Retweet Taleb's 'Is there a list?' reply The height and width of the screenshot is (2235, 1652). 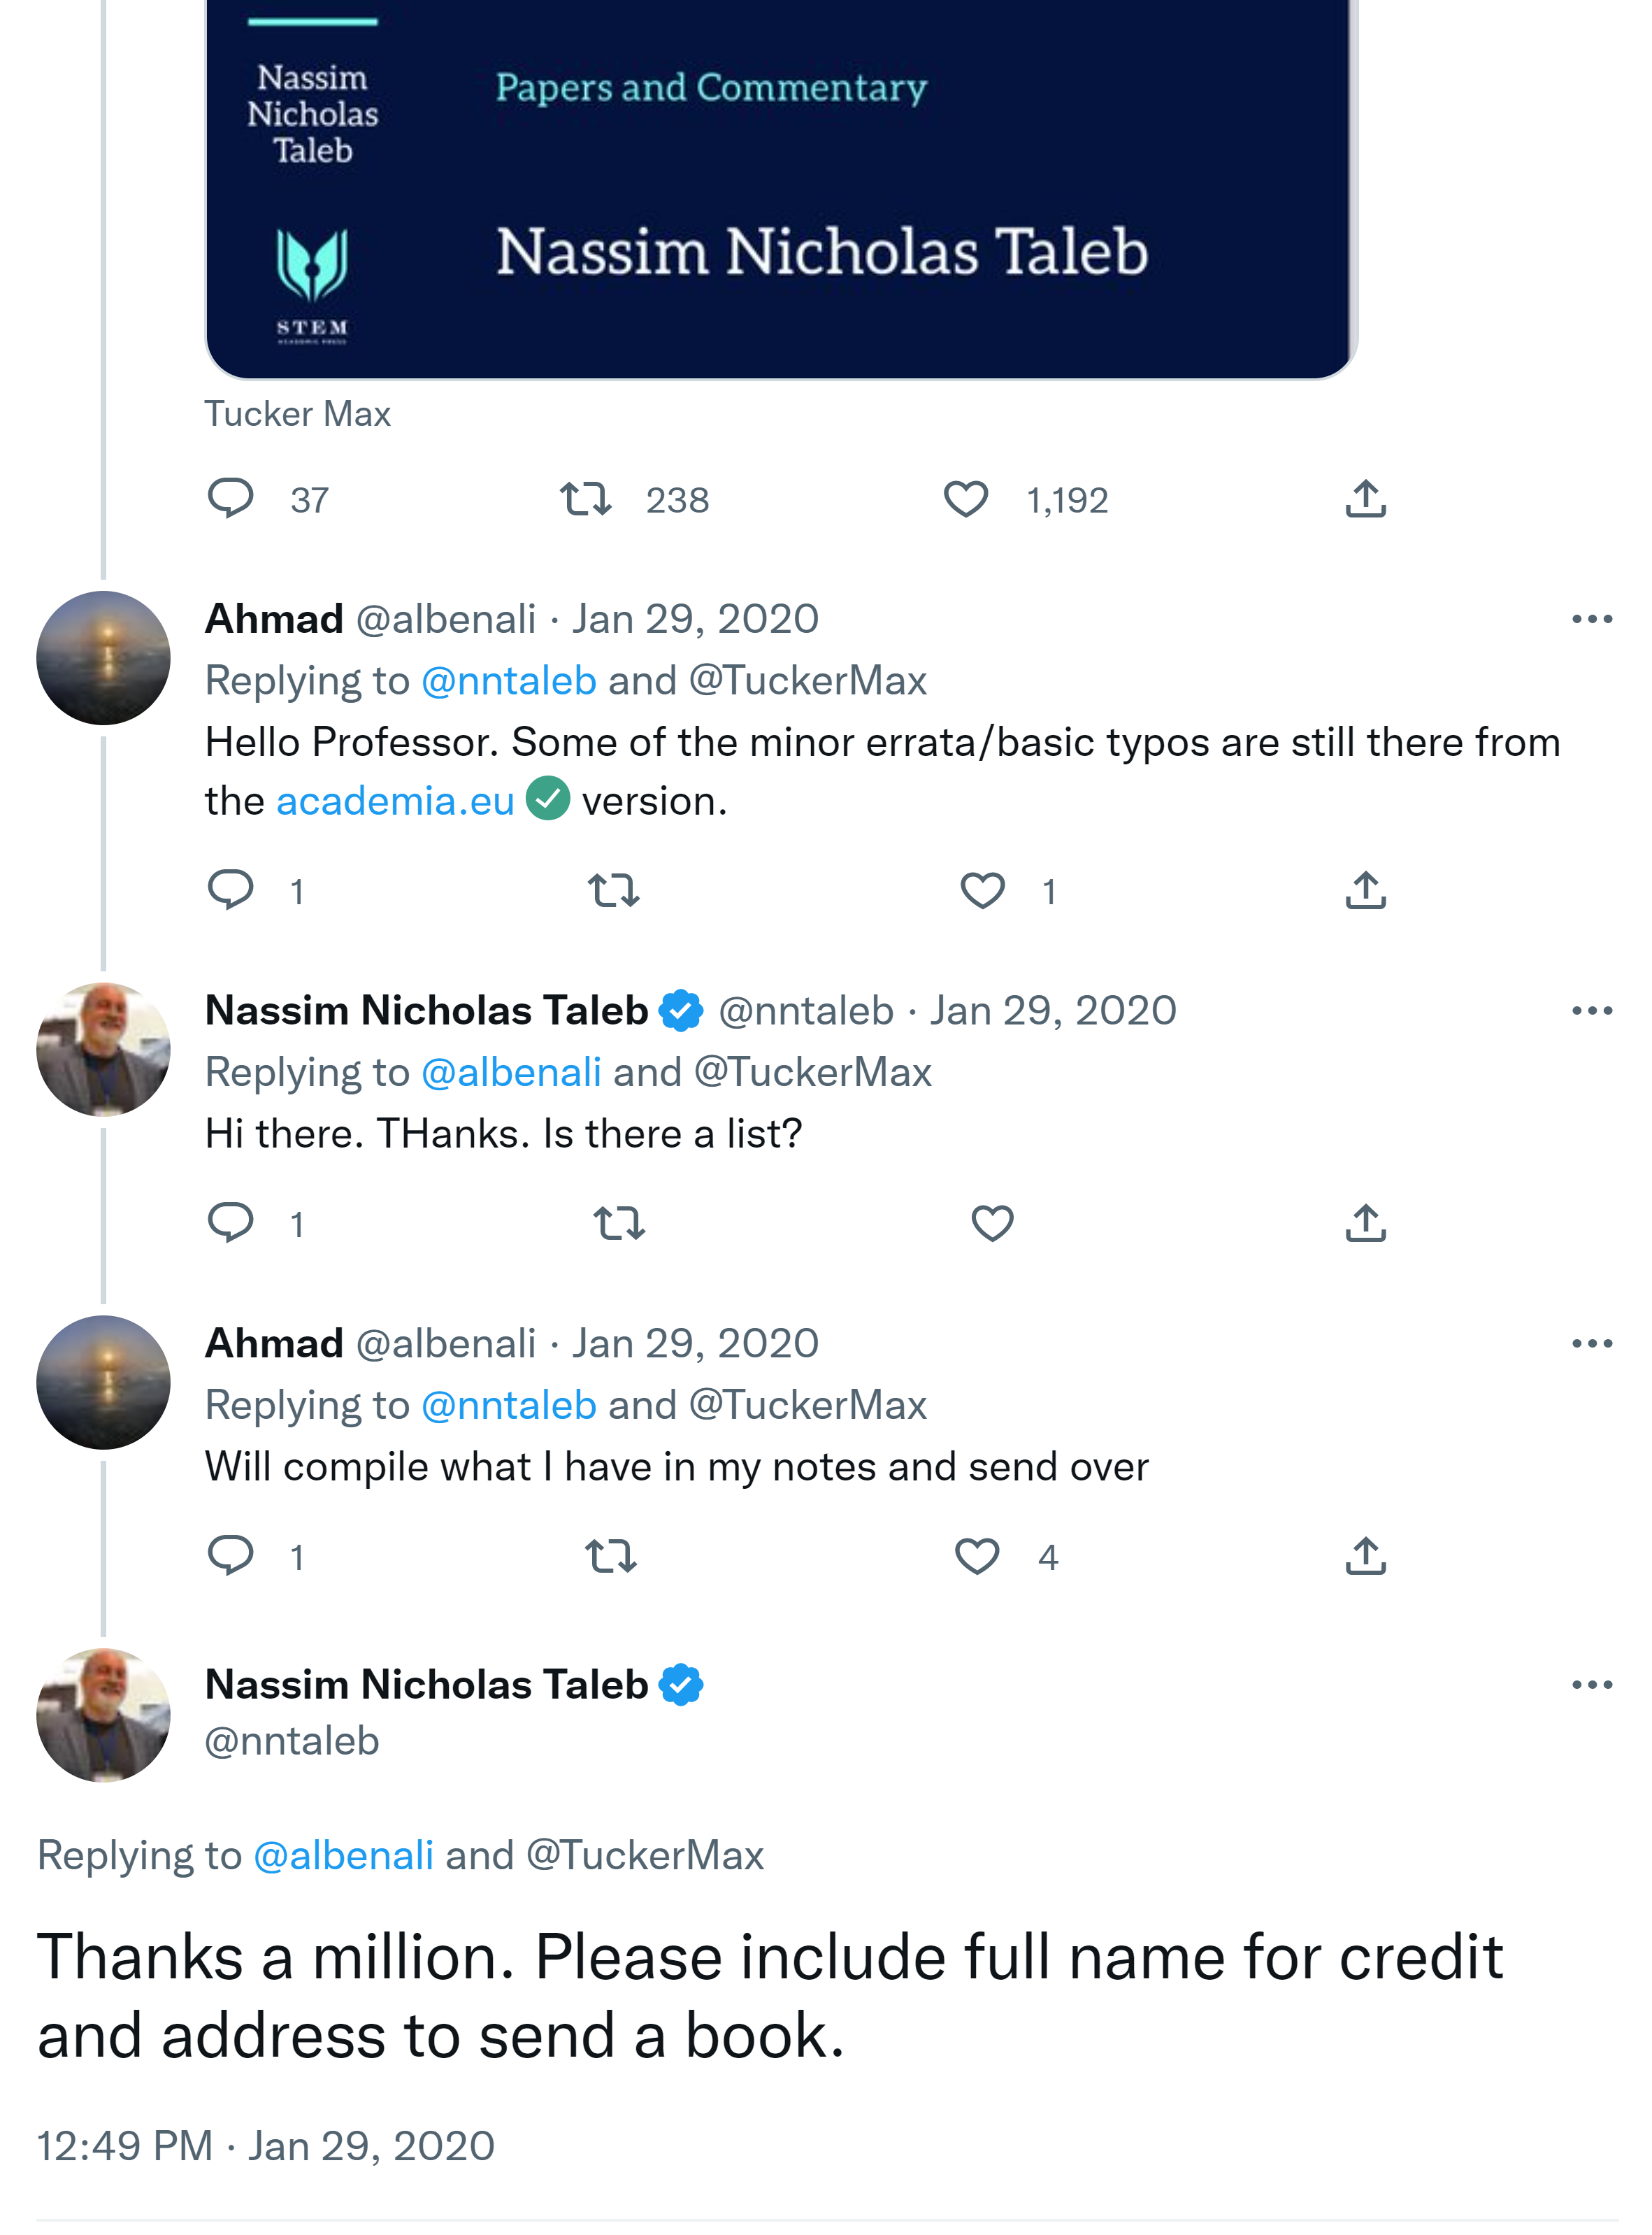[619, 1223]
